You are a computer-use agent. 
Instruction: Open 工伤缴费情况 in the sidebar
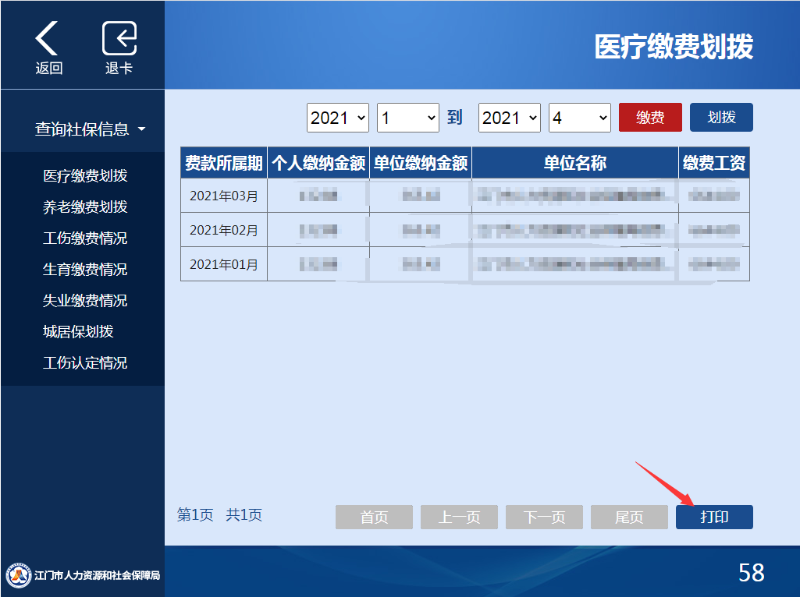pyautogui.click(x=85, y=238)
